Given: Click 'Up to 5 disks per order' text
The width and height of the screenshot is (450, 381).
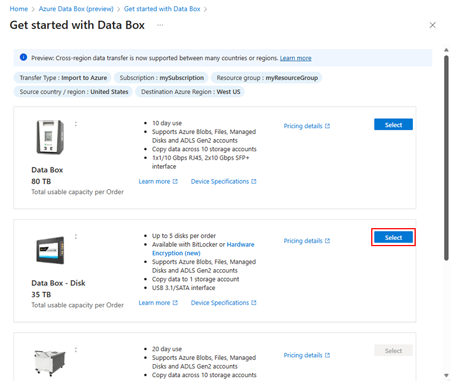Looking at the screenshot, I should pyautogui.click(x=184, y=236).
